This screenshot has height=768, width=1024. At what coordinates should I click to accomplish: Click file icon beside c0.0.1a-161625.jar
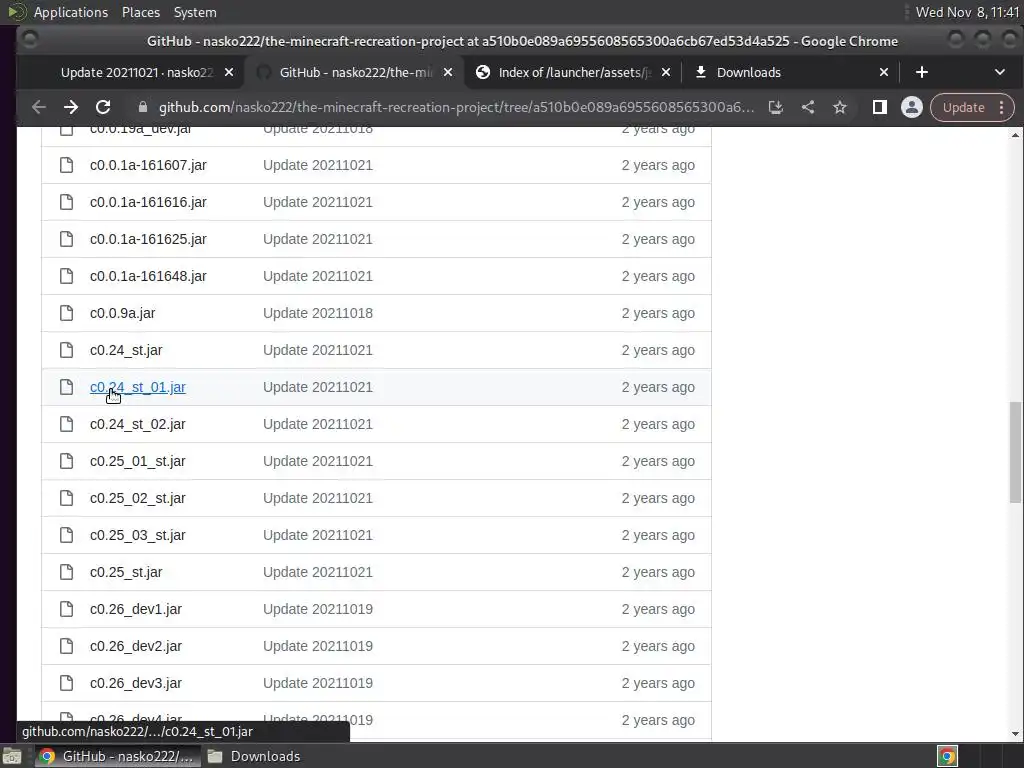[x=67, y=239]
